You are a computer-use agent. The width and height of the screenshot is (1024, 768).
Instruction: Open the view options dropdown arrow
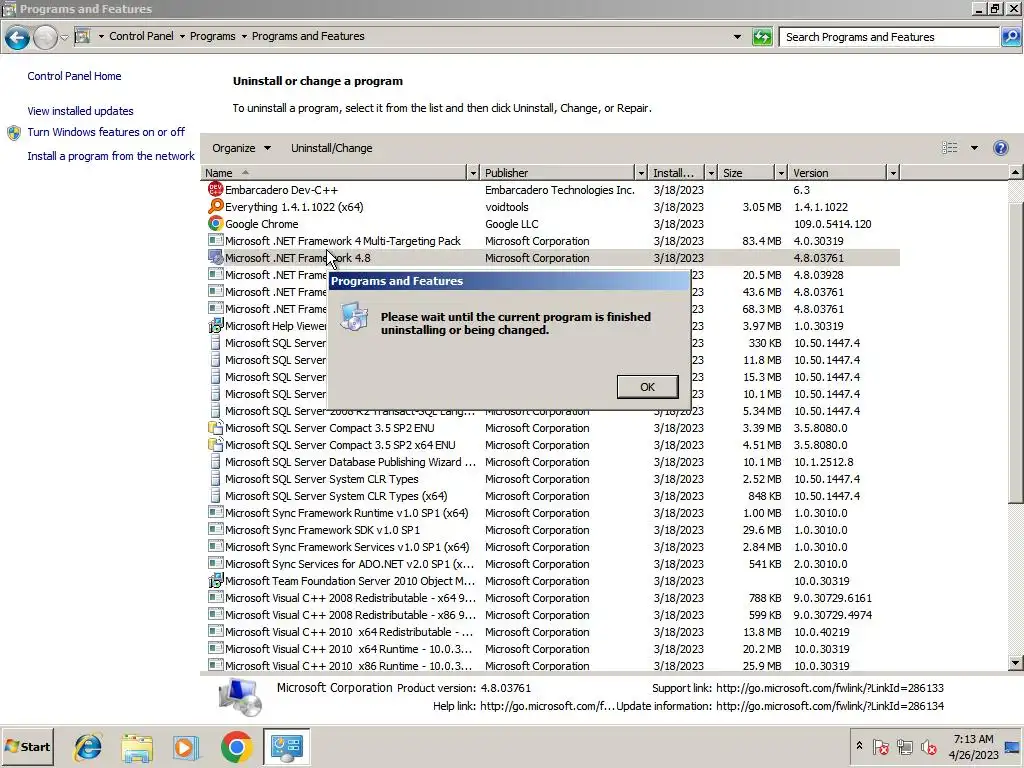coord(974,148)
